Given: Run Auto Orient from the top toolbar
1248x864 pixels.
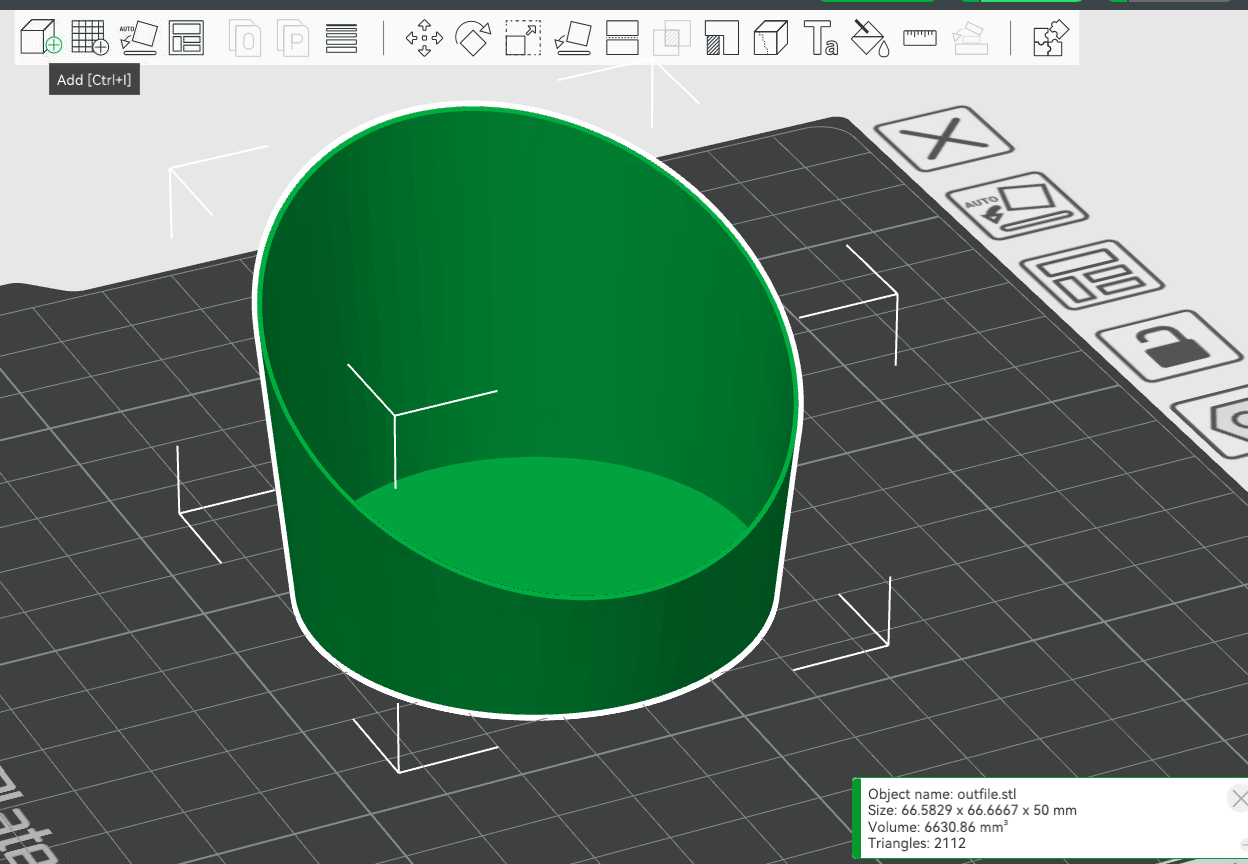Looking at the screenshot, I should pos(138,38).
